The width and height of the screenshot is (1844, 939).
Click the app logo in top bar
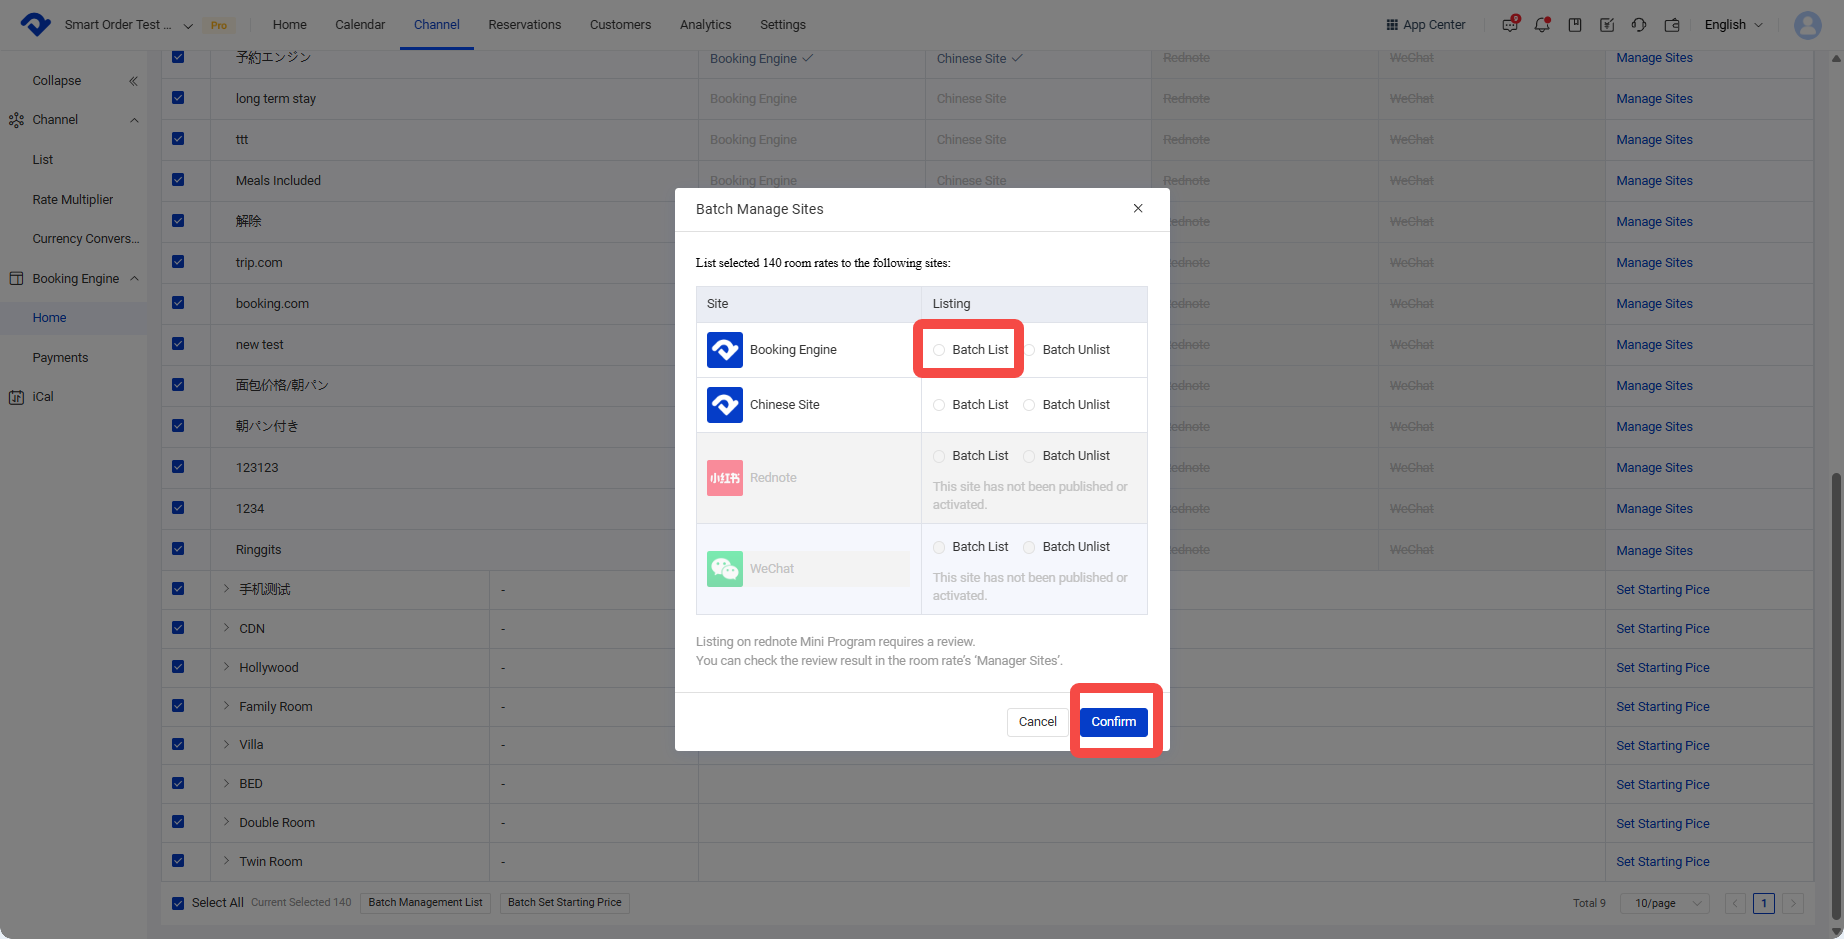coord(36,24)
